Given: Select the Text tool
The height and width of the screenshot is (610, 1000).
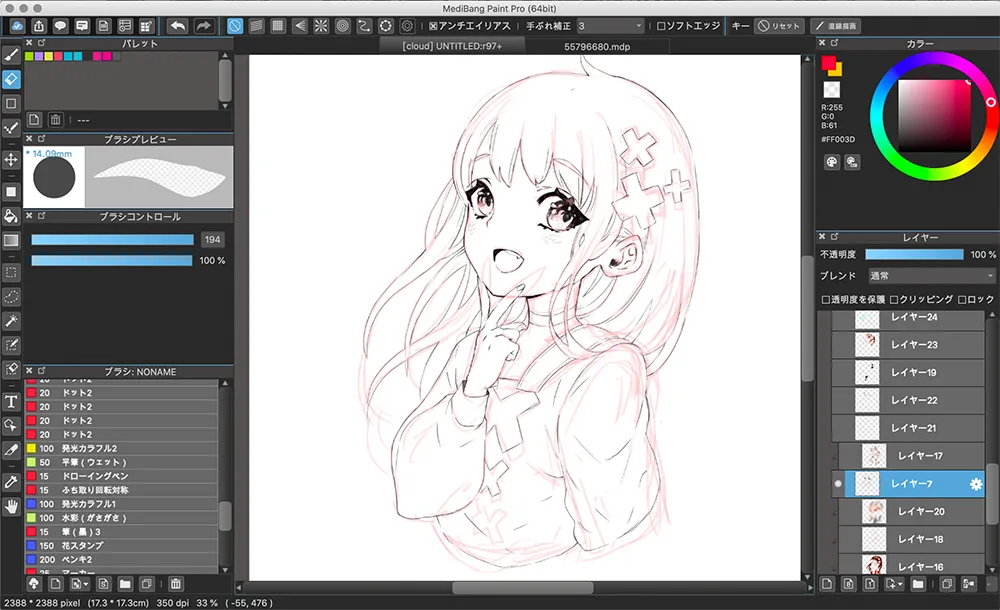Looking at the screenshot, I should (x=11, y=401).
